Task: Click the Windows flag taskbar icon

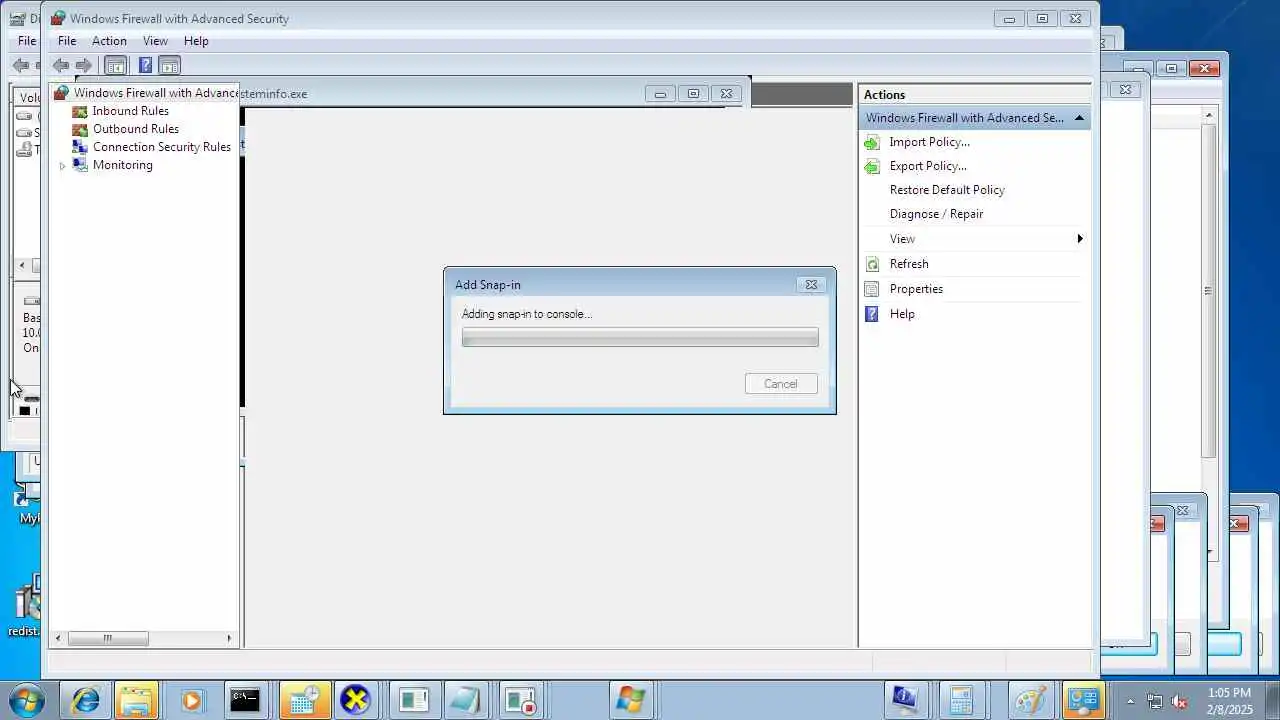Action: [630, 700]
